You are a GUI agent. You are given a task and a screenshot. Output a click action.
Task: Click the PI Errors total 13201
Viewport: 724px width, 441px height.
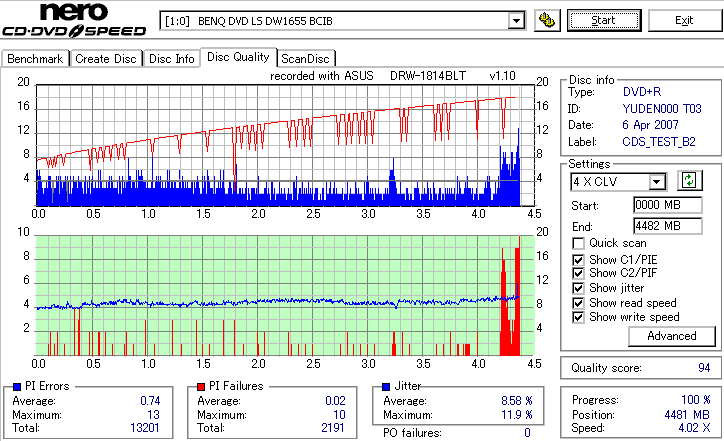pyautogui.click(x=145, y=428)
